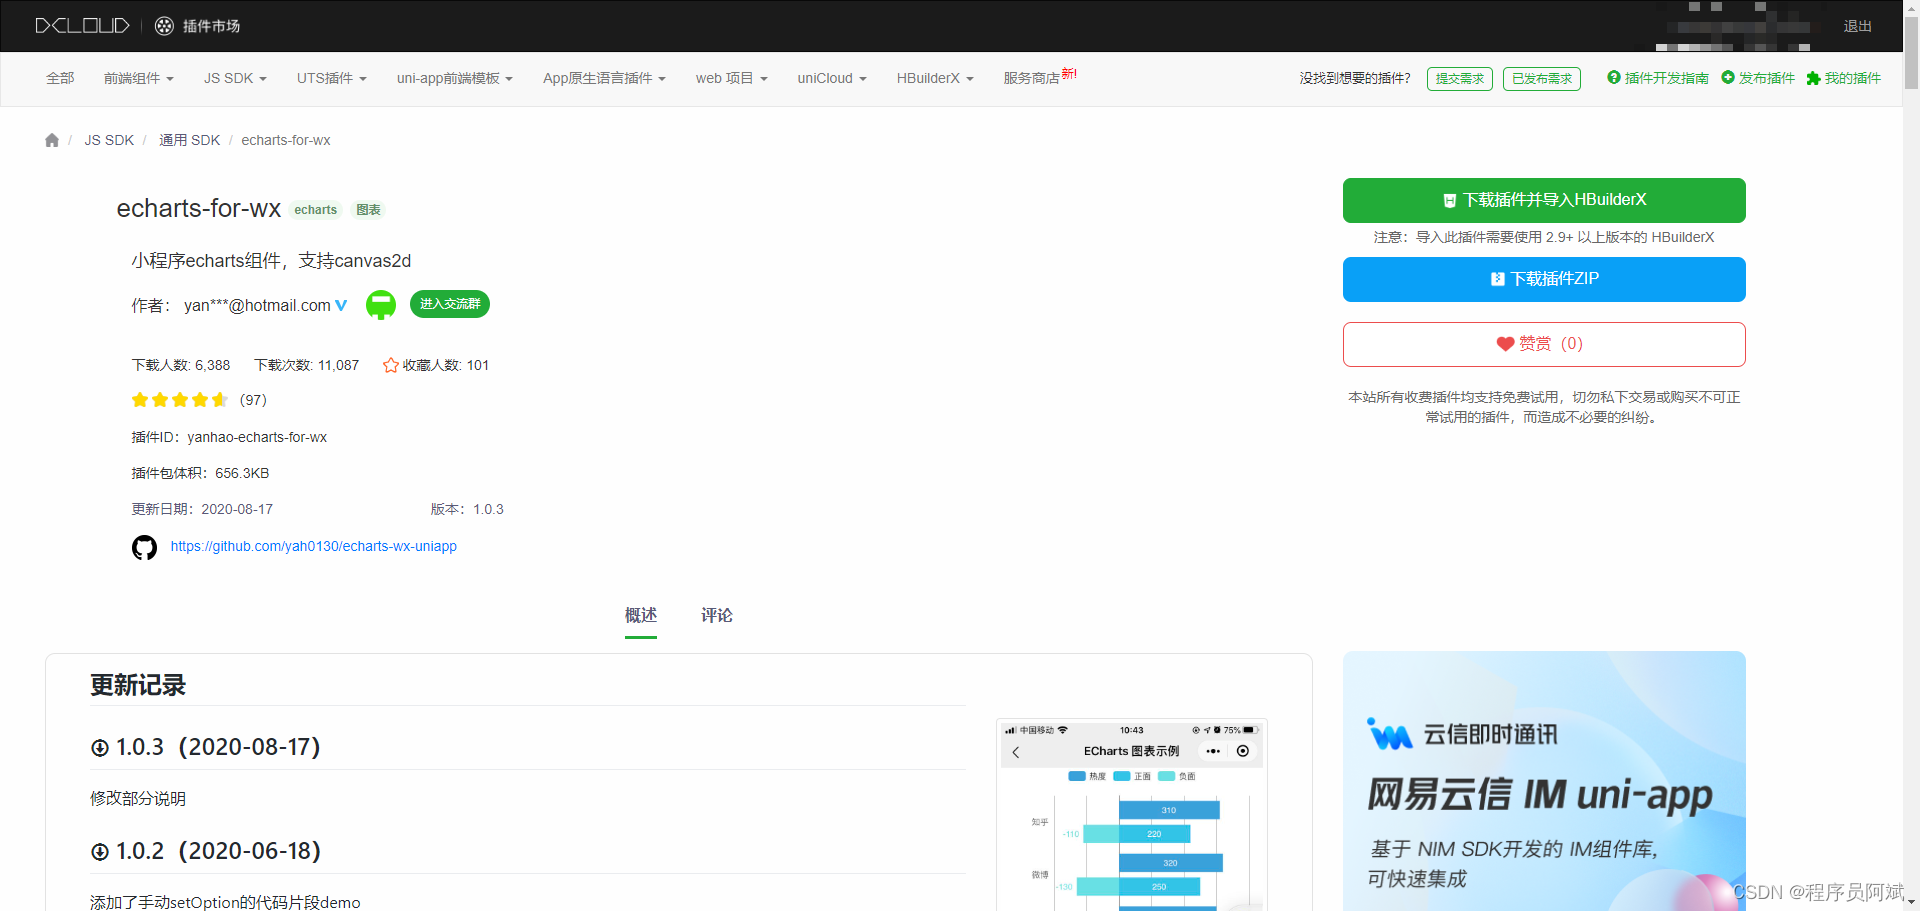Click the blue 下载插件ZIP button

(x=1544, y=279)
